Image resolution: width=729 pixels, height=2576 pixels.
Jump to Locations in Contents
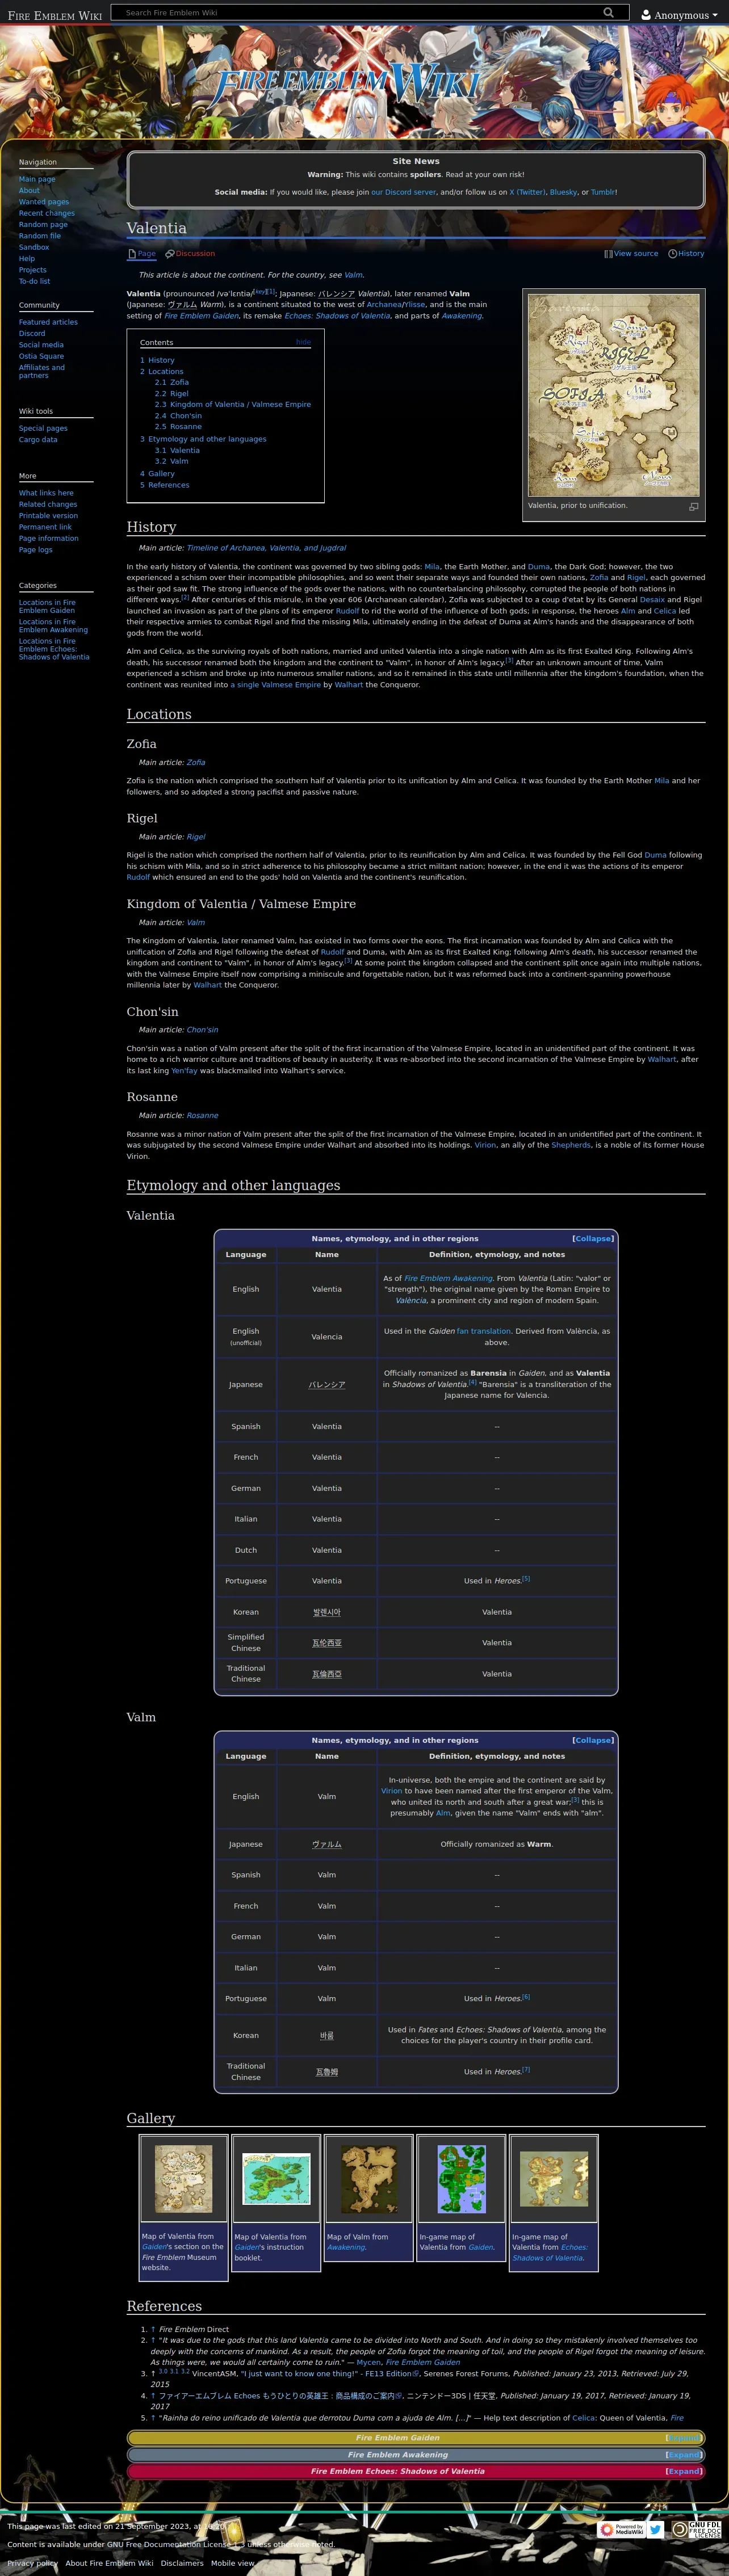(161, 371)
